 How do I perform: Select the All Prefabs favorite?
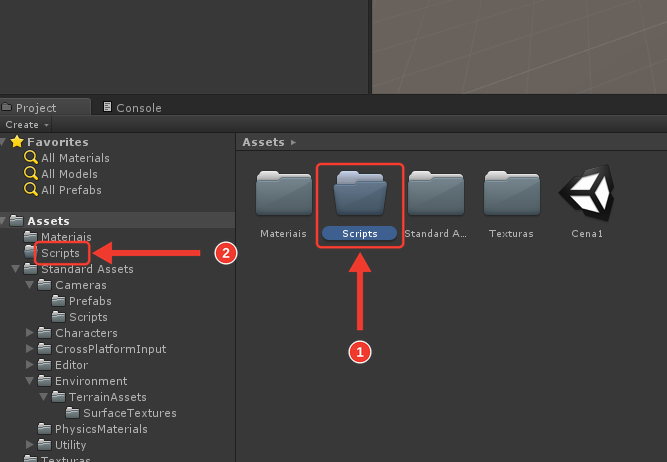(71, 190)
